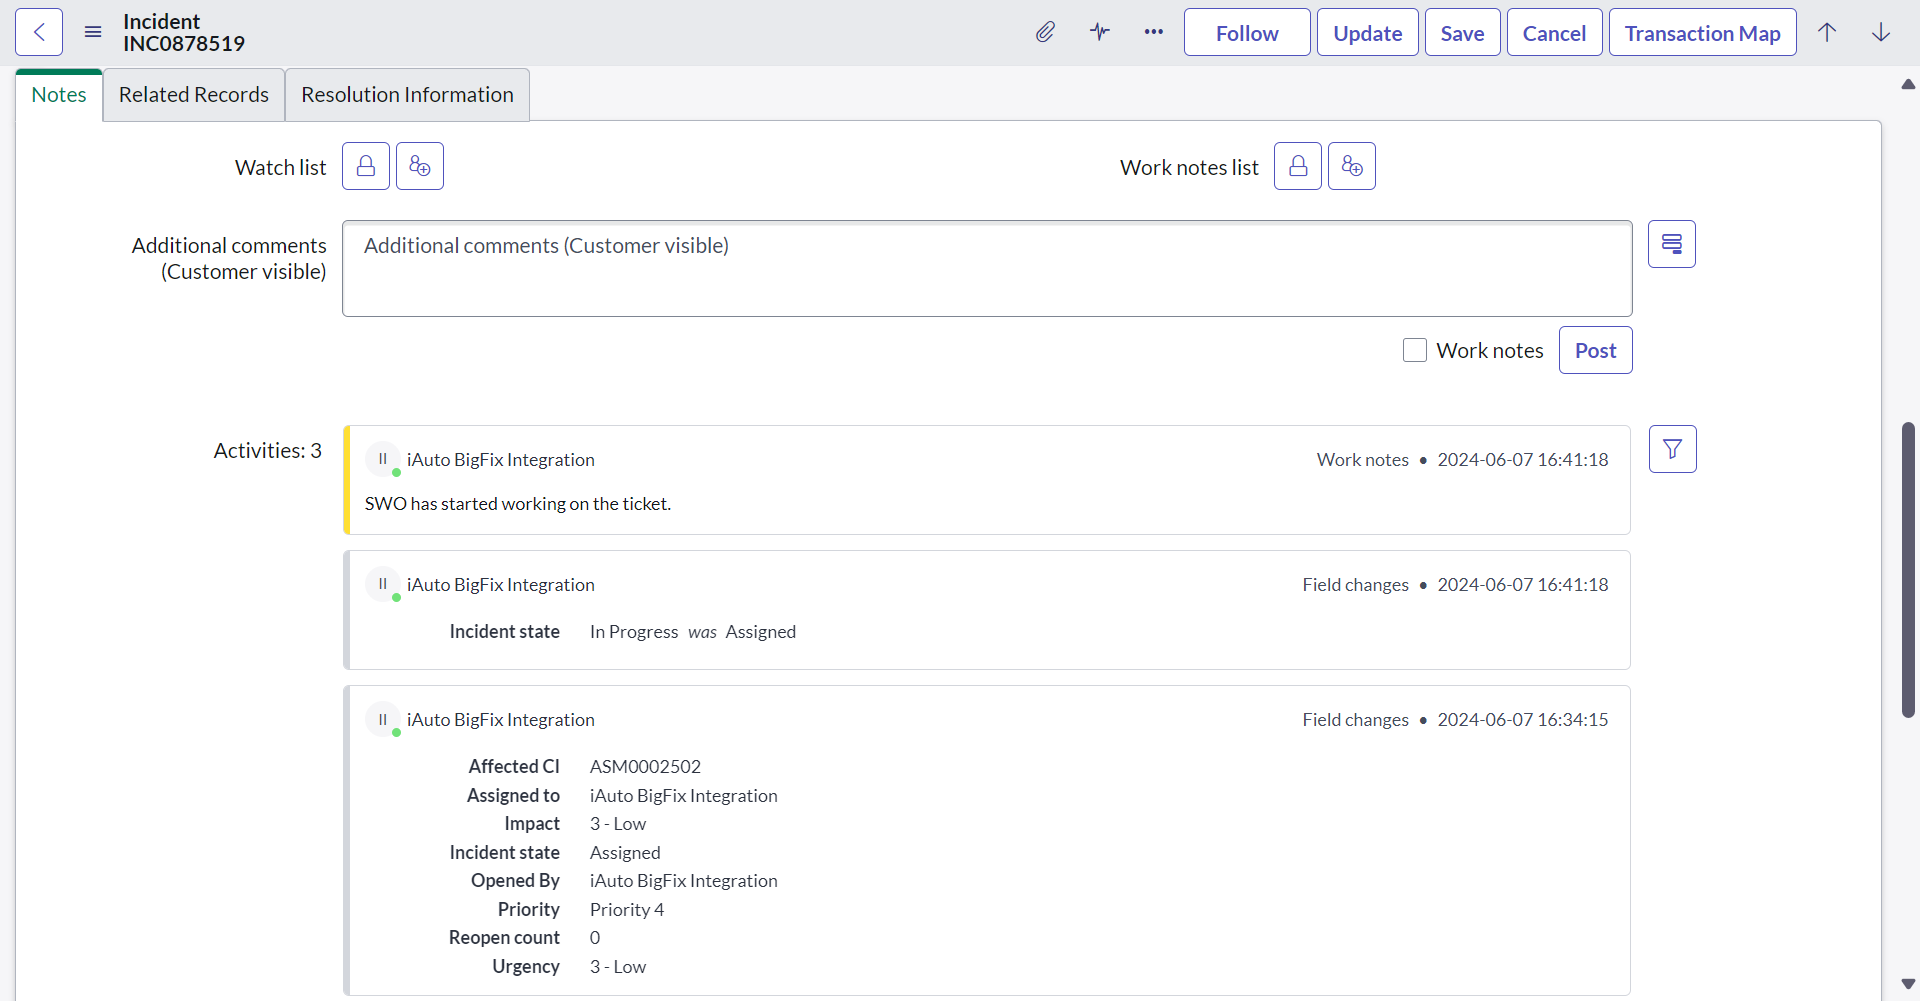This screenshot has width=1920, height=1001.
Task: Click the paperclip attachments icon
Action: tap(1045, 33)
